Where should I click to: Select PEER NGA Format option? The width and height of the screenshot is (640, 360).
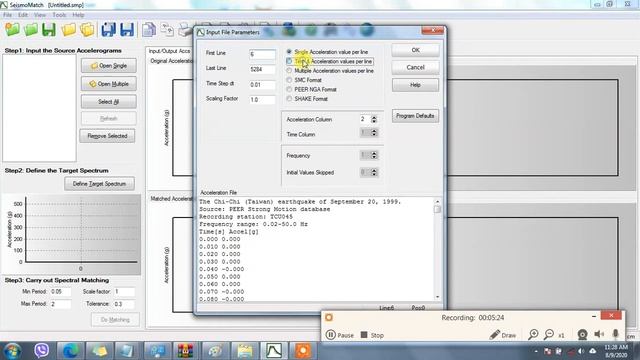(311, 89)
